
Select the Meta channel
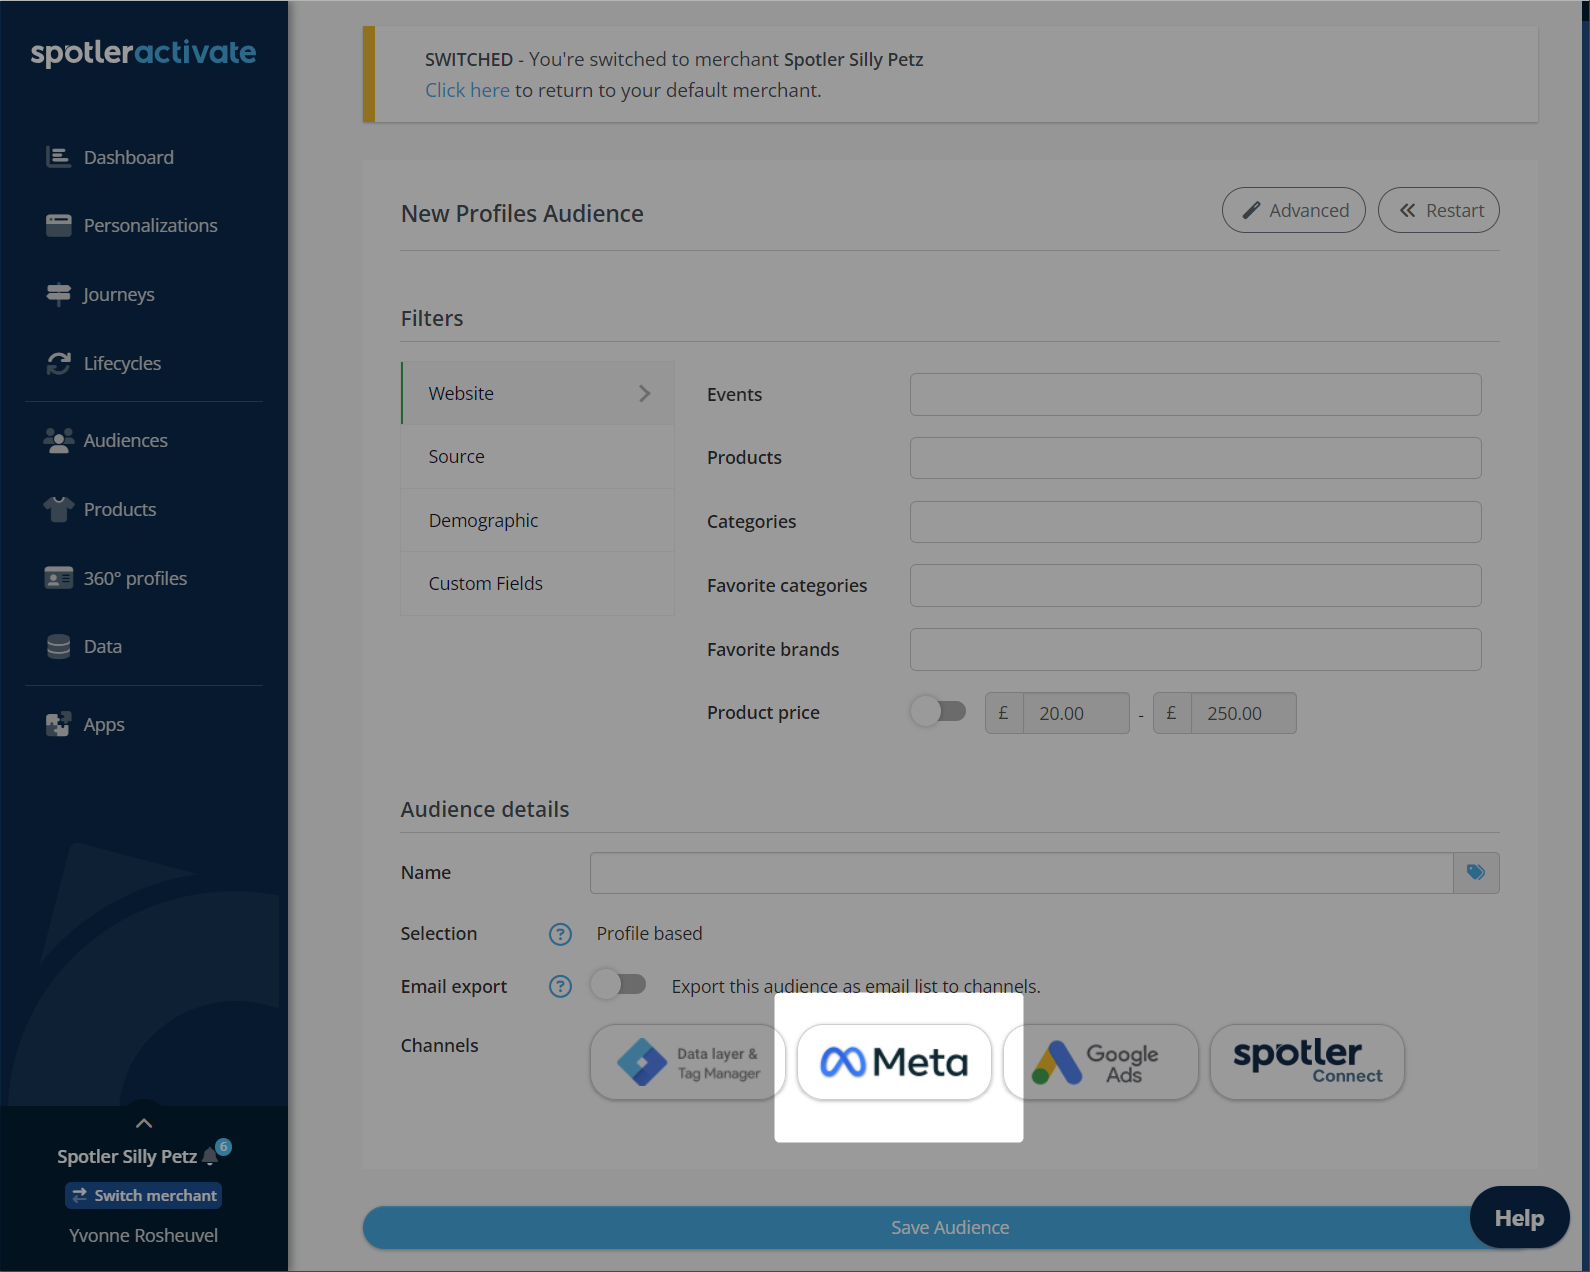coord(894,1062)
